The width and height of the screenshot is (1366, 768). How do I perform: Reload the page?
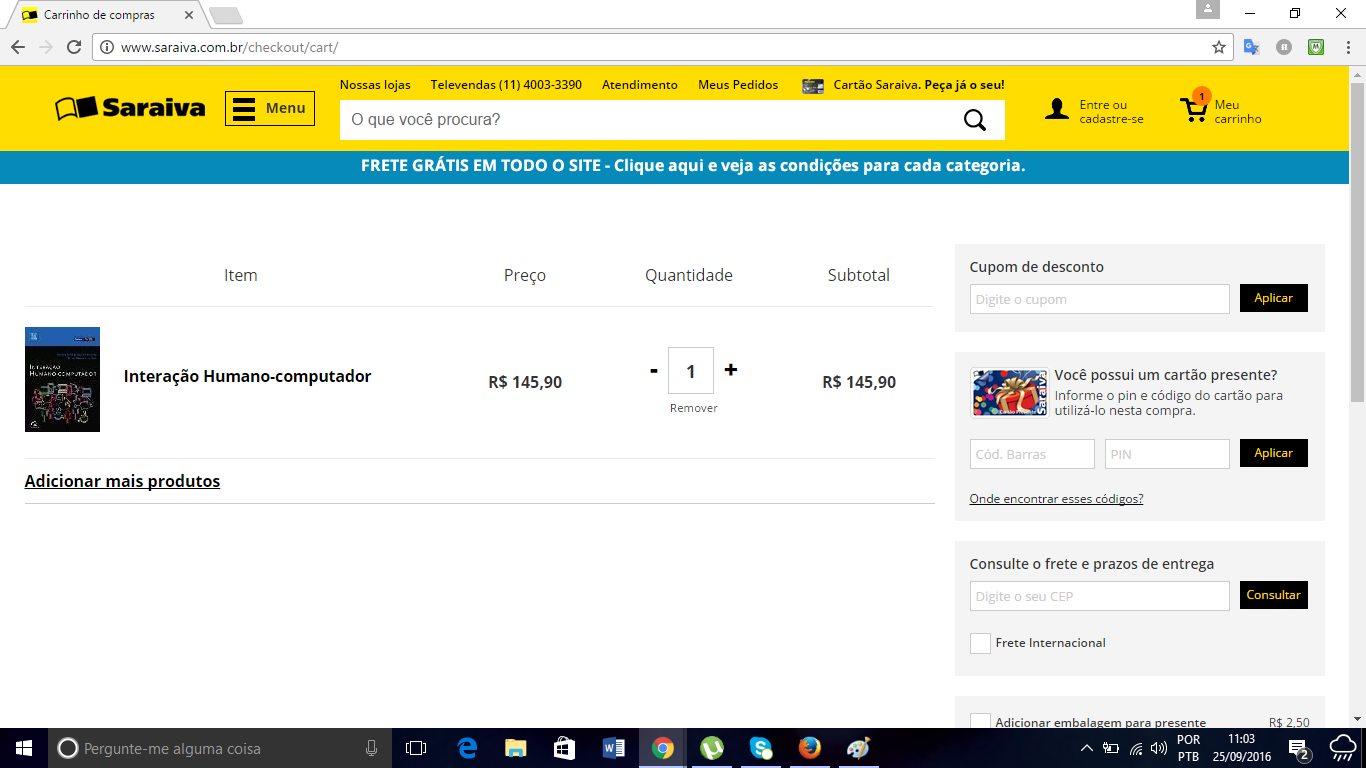click(74, 47)
